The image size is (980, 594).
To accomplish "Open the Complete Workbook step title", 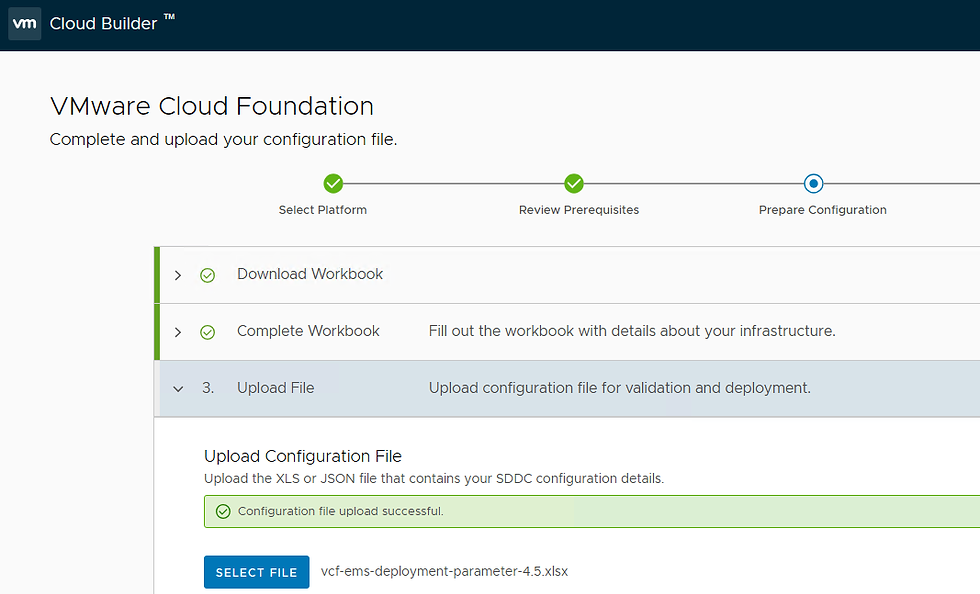I will 308,331.
